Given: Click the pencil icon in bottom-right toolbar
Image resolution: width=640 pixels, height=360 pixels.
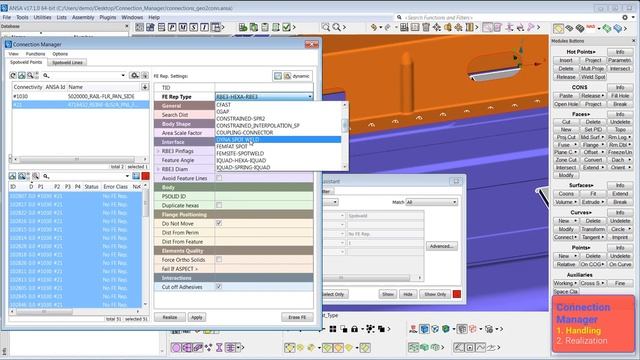Looking at the screenshot, I should pos(459,348).
